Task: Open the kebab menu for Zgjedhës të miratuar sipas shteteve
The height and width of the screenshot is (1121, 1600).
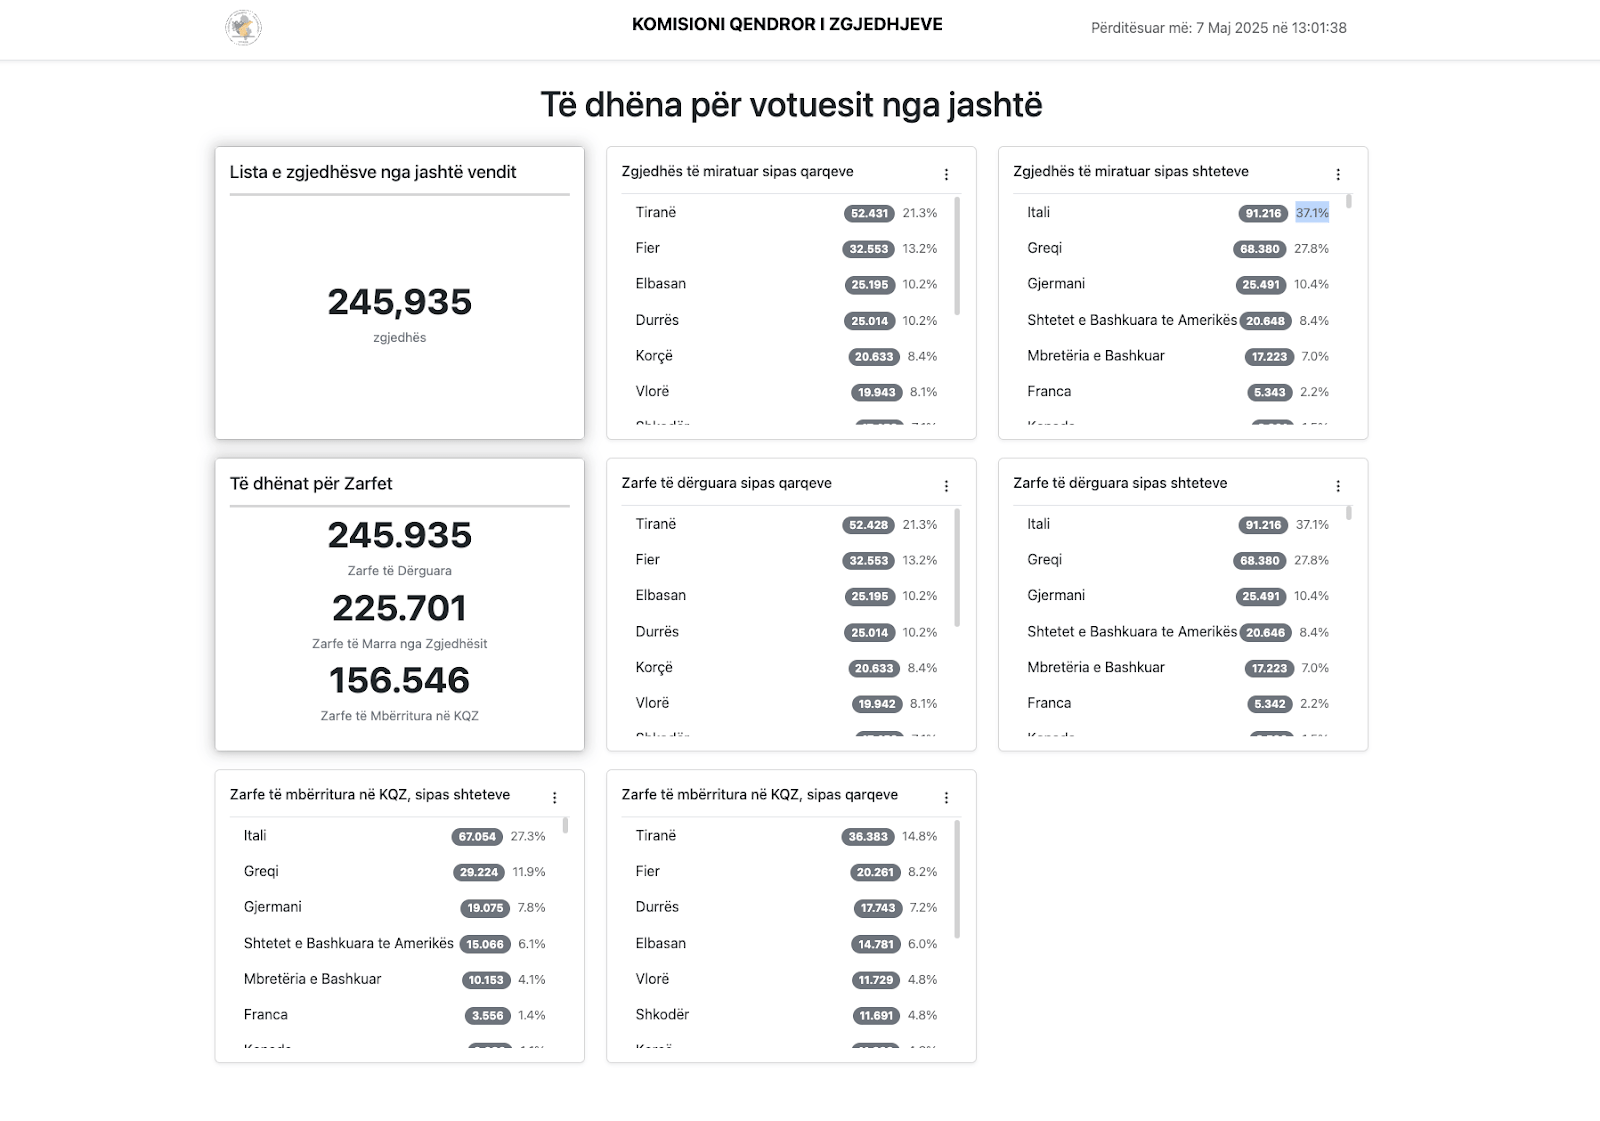Action: (x=1338, y=174)
